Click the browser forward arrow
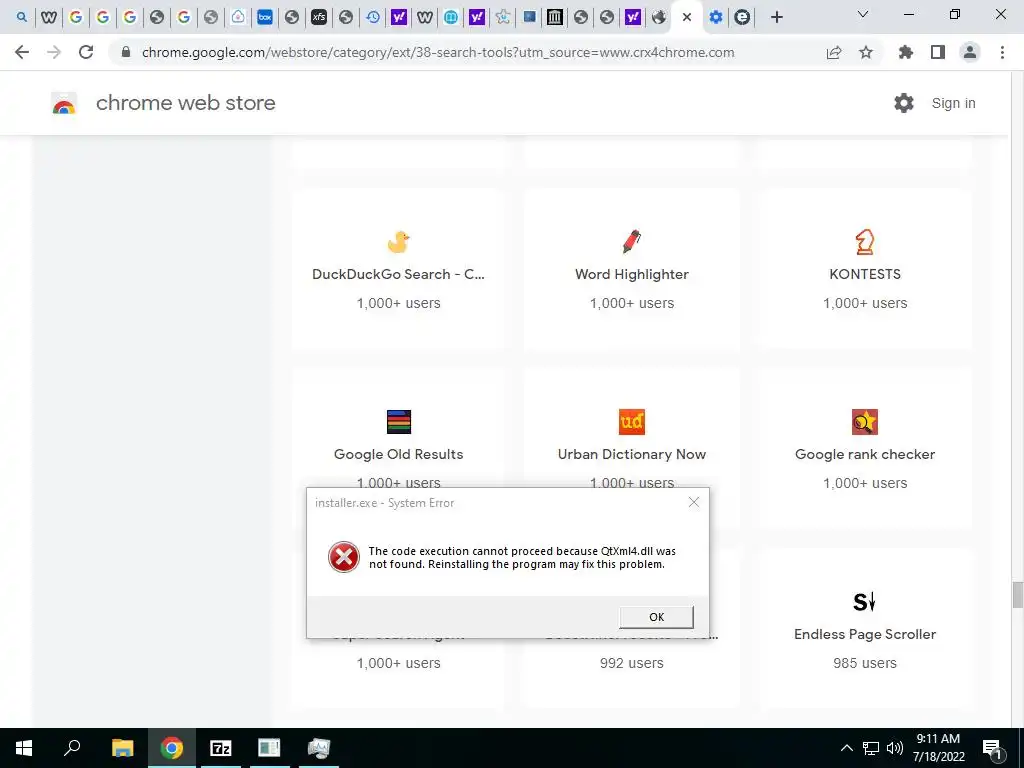The height and width of the screenshot is (768, 1024). point(54,52)
